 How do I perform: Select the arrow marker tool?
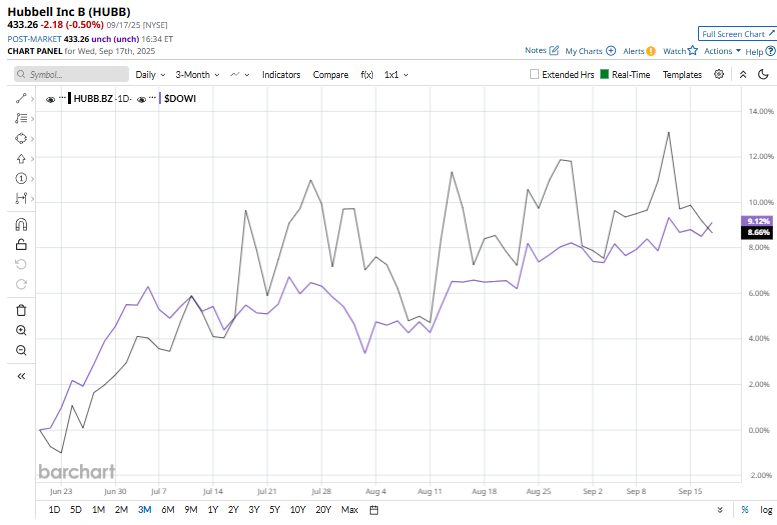(x=21, y=159)
